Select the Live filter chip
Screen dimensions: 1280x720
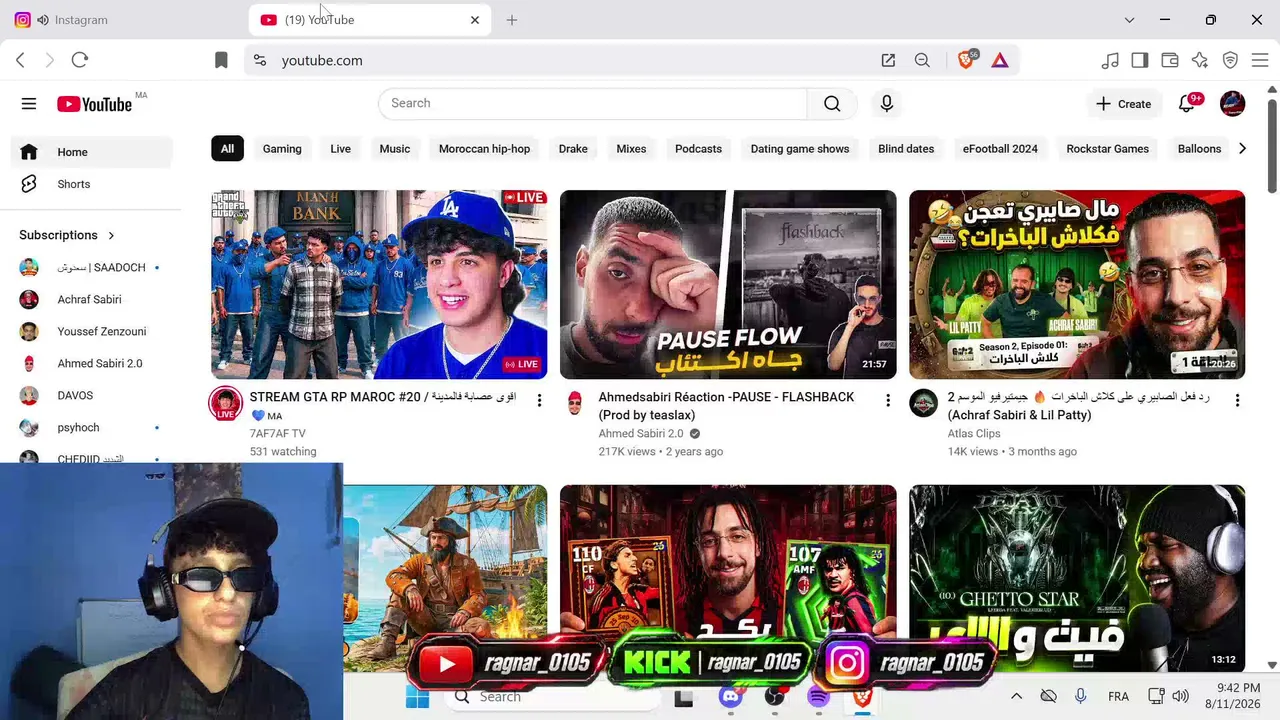pos(341,149)
